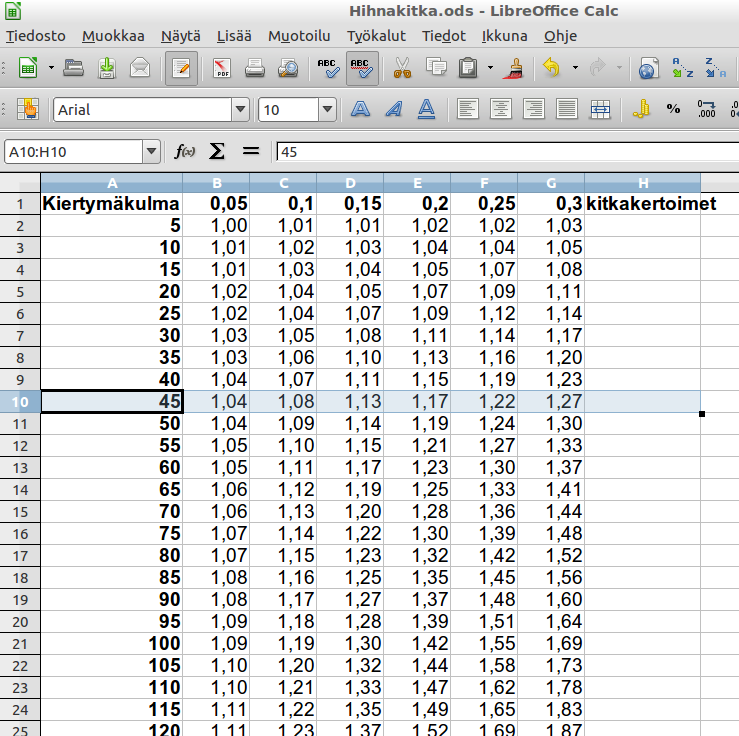Toggle Align Right icon
This screenshot has width=739, height=736.
534,109
